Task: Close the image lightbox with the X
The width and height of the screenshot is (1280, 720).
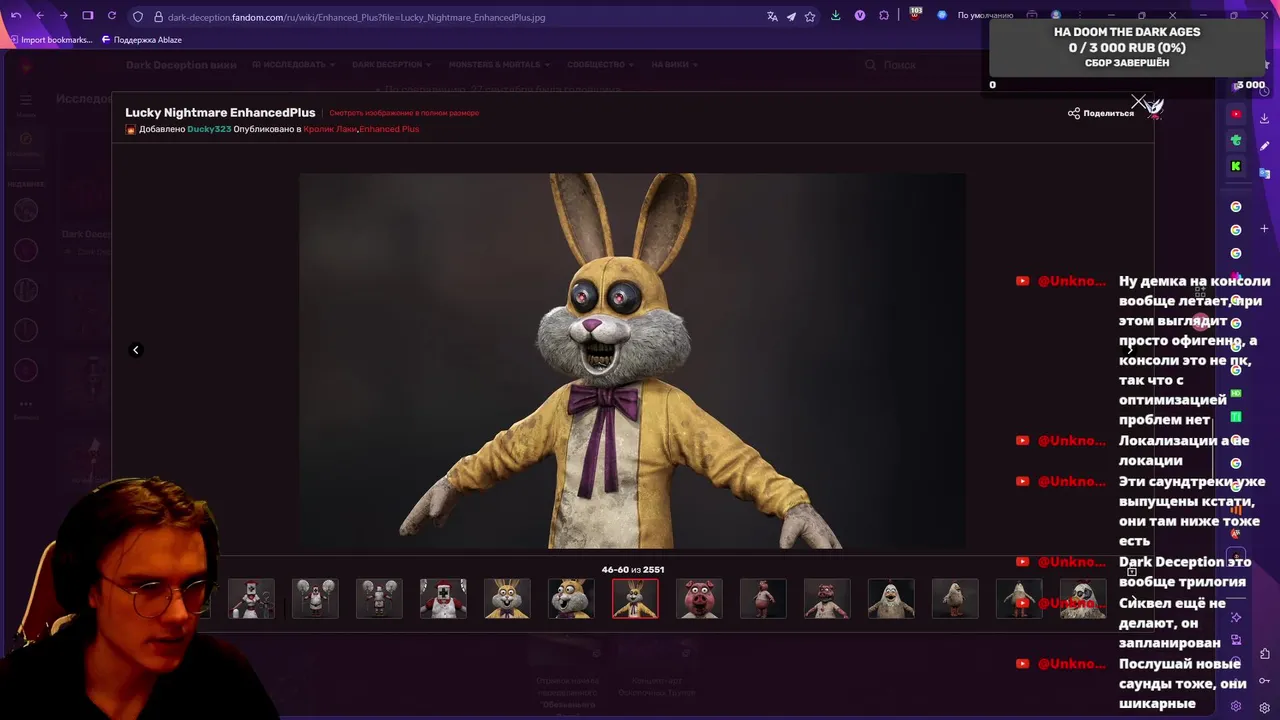Action: click(x=1138, y=102)
